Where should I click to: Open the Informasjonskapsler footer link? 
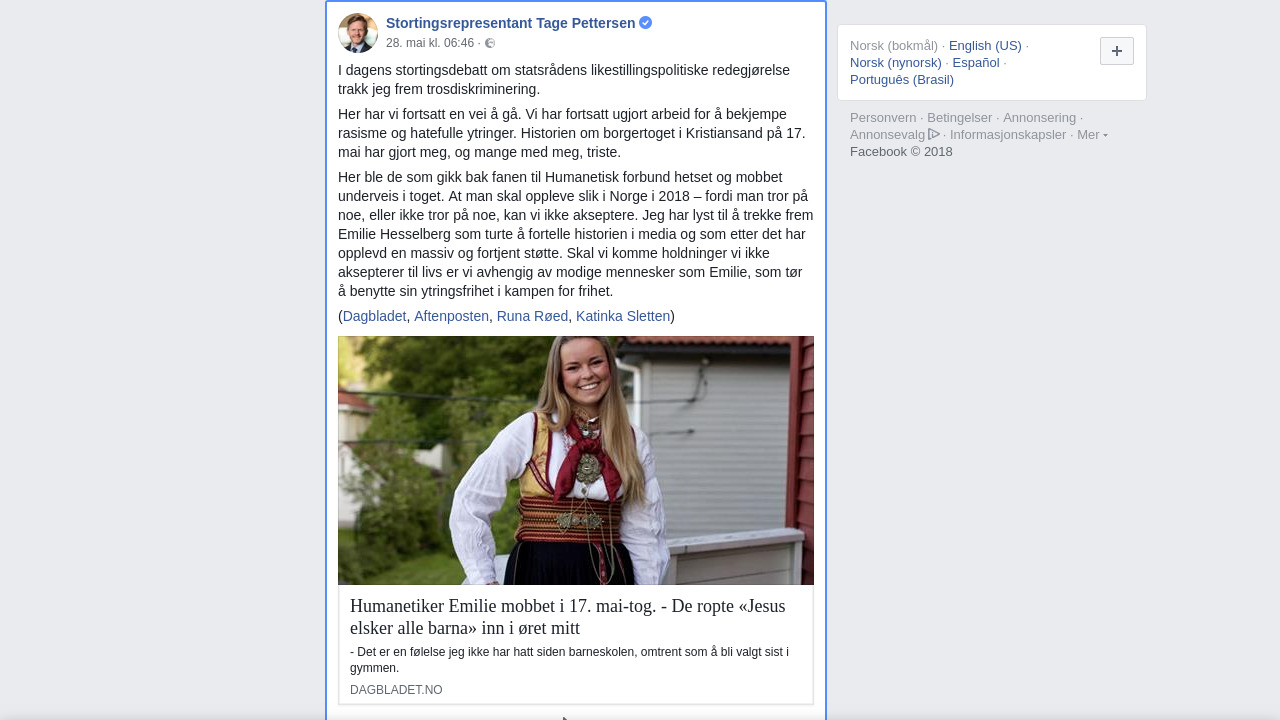tap(1008, 135)
